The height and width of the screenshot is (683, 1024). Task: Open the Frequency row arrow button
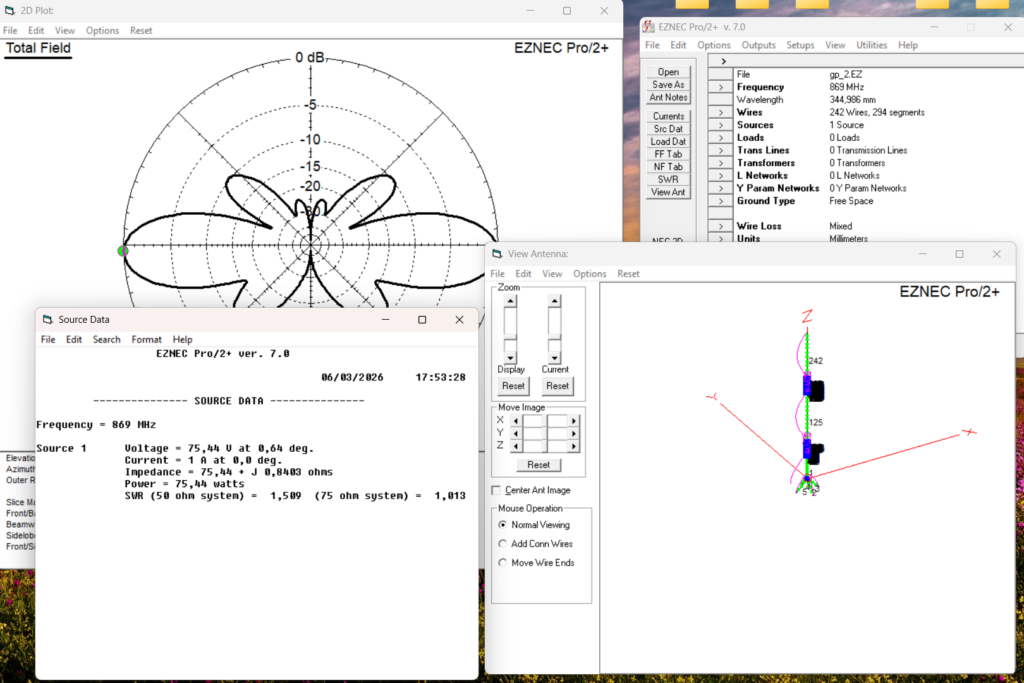click(722, 88)
